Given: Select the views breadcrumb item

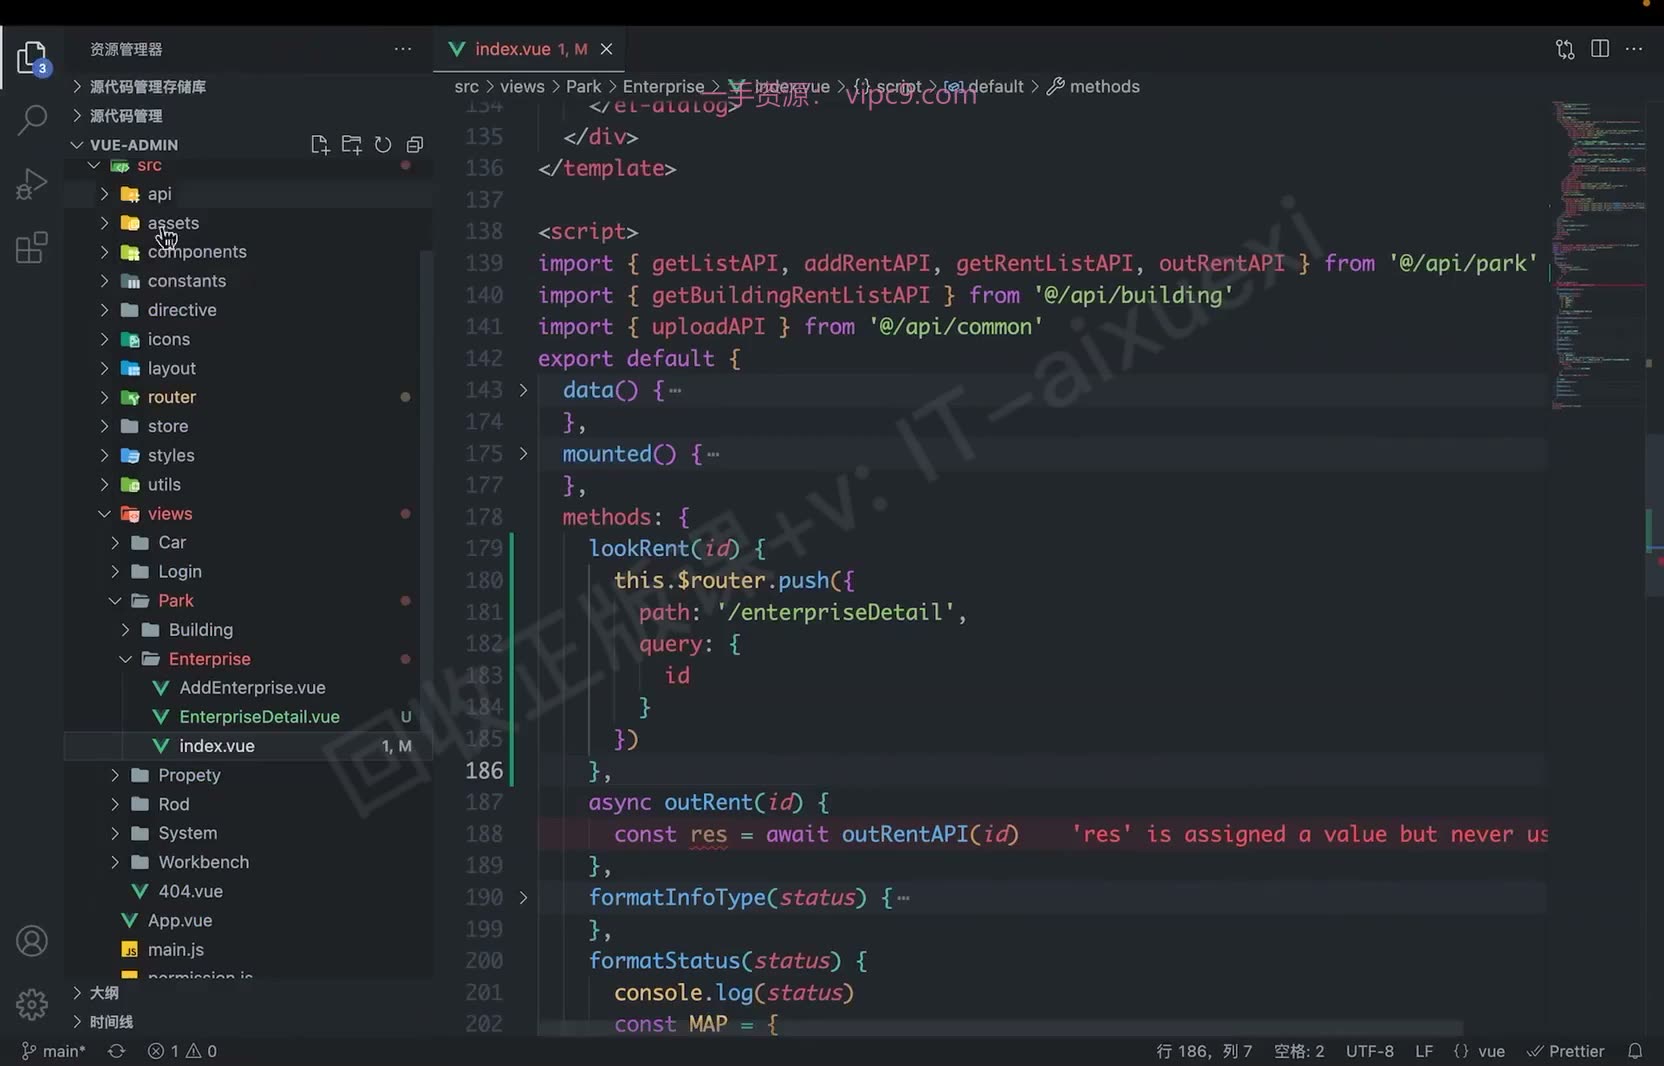Looking at the screenshot, I should (x=522, y=87).
